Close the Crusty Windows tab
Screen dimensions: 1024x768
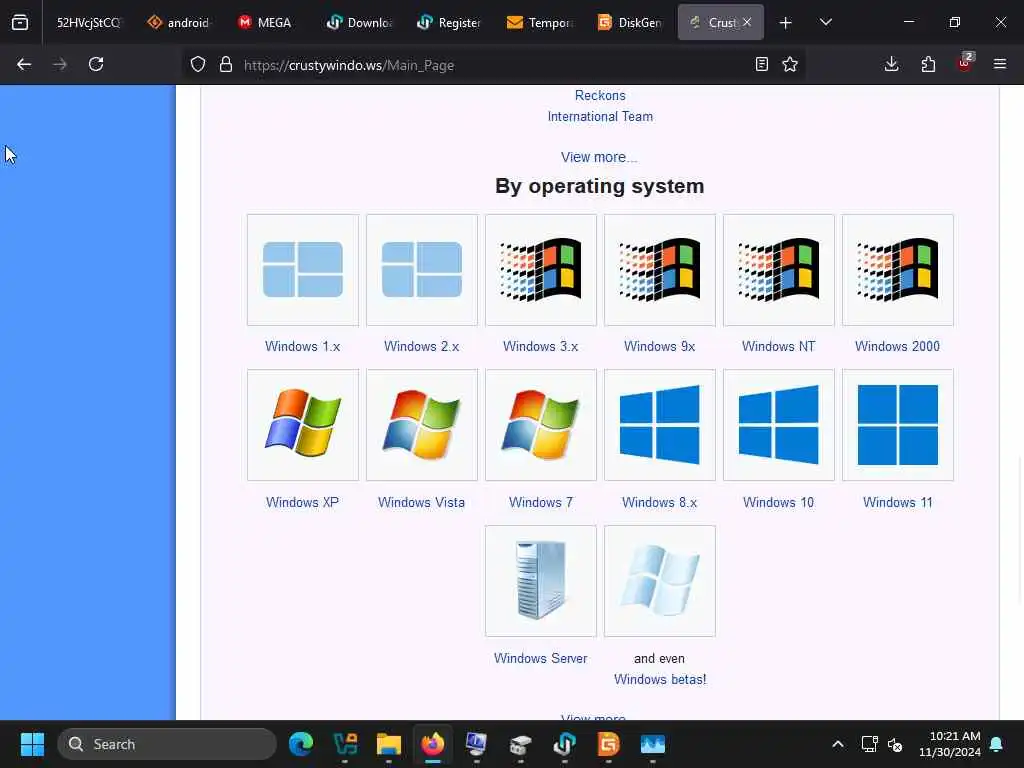click(747, 22)
